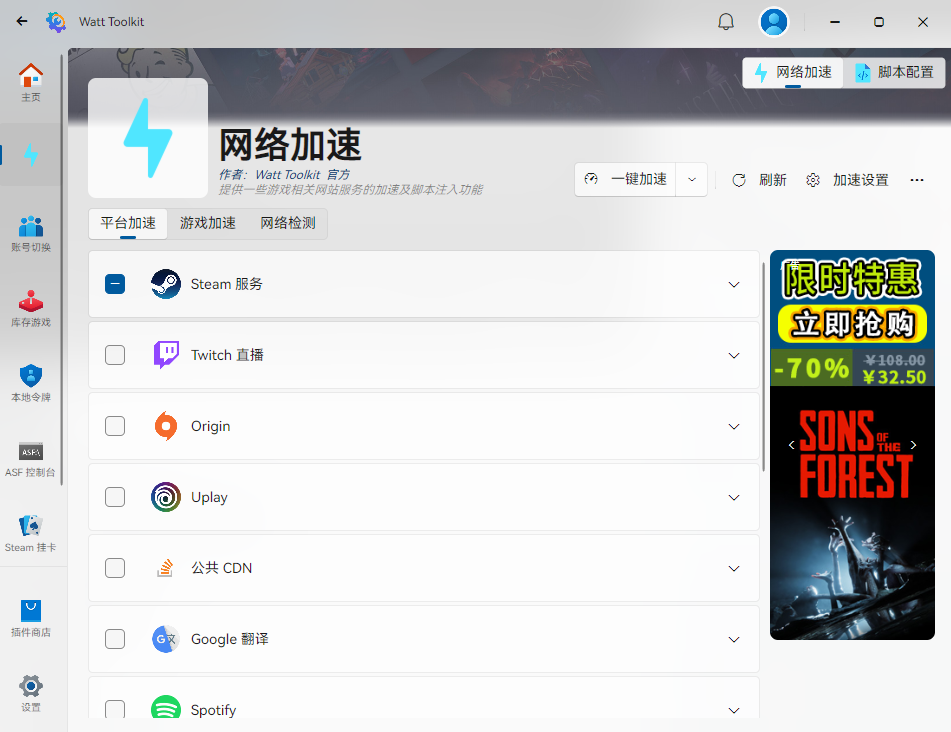This screenshot has width=951, height=732.
Task: Click the Watt Toolkit app logo
Action: click(x=56, y=22)
